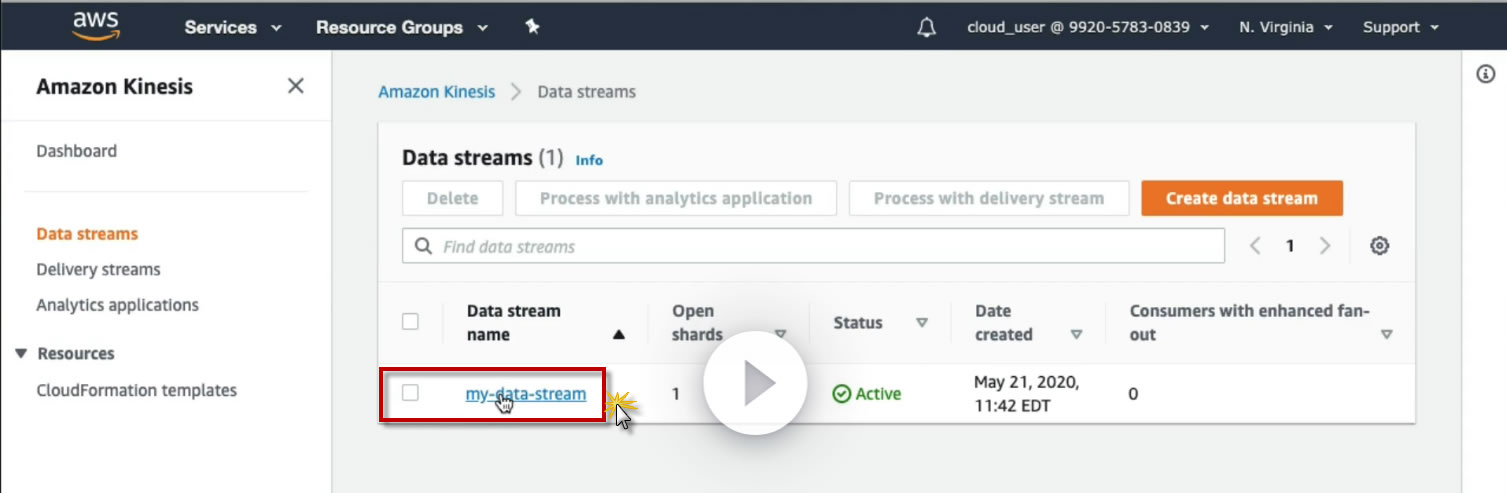The image size is (1507, 493).
Task: Check the my-data-stream row checkbox
Action: [410, 393]
